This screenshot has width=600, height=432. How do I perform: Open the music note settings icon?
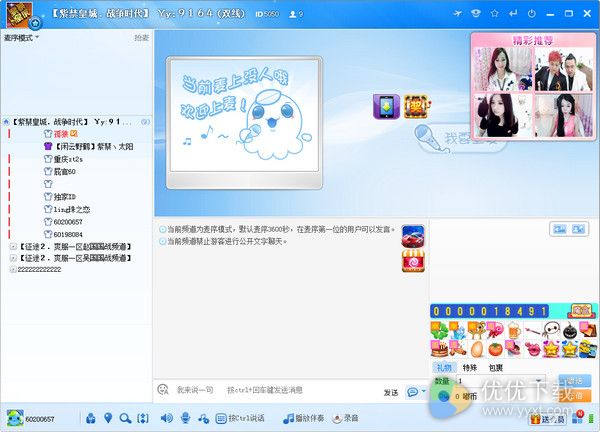pos(203,419)
